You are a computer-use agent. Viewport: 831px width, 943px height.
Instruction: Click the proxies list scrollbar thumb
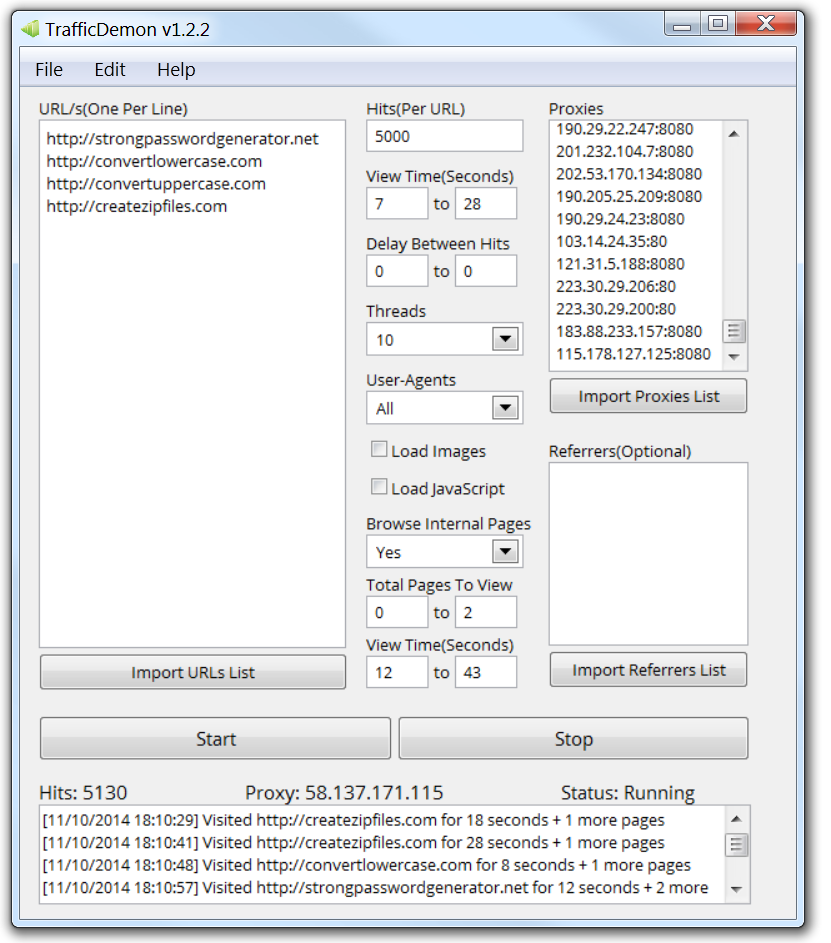pyautogui.click(x=734, y=331)
